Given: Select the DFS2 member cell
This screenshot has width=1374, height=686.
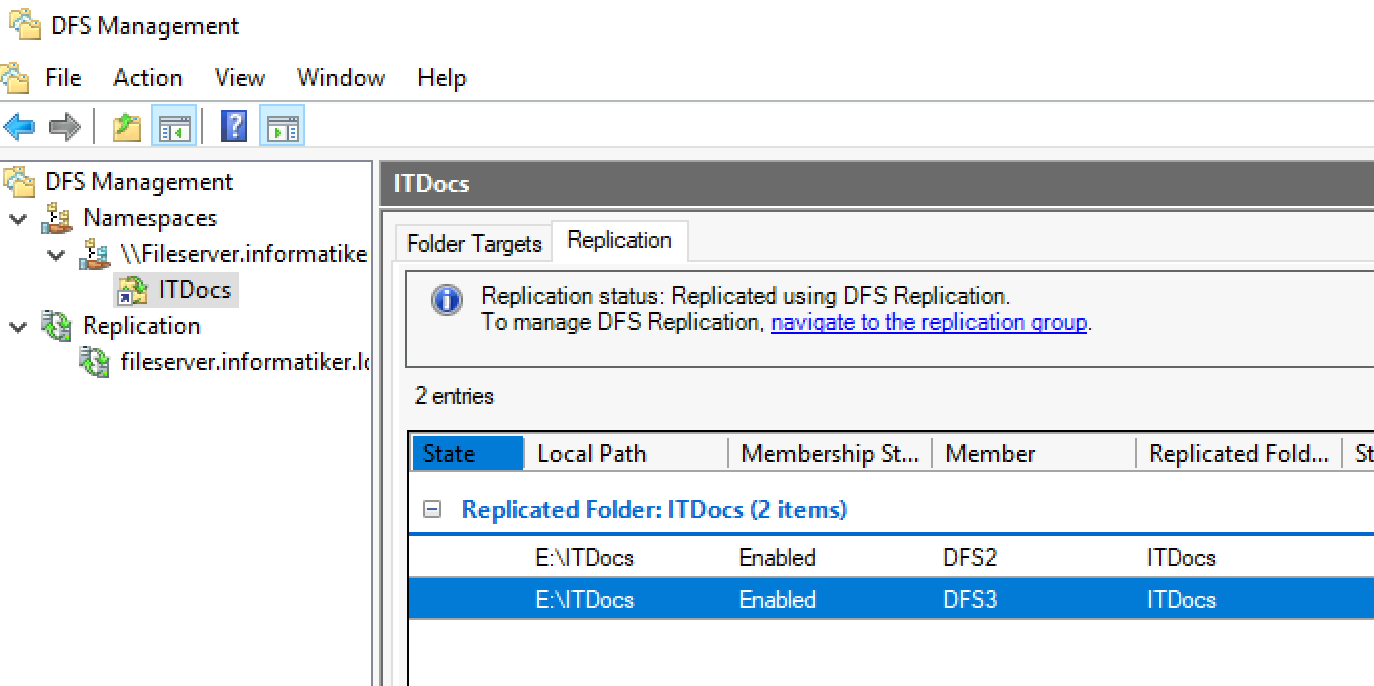Looking at the screenshot, I should click(971, 557).
